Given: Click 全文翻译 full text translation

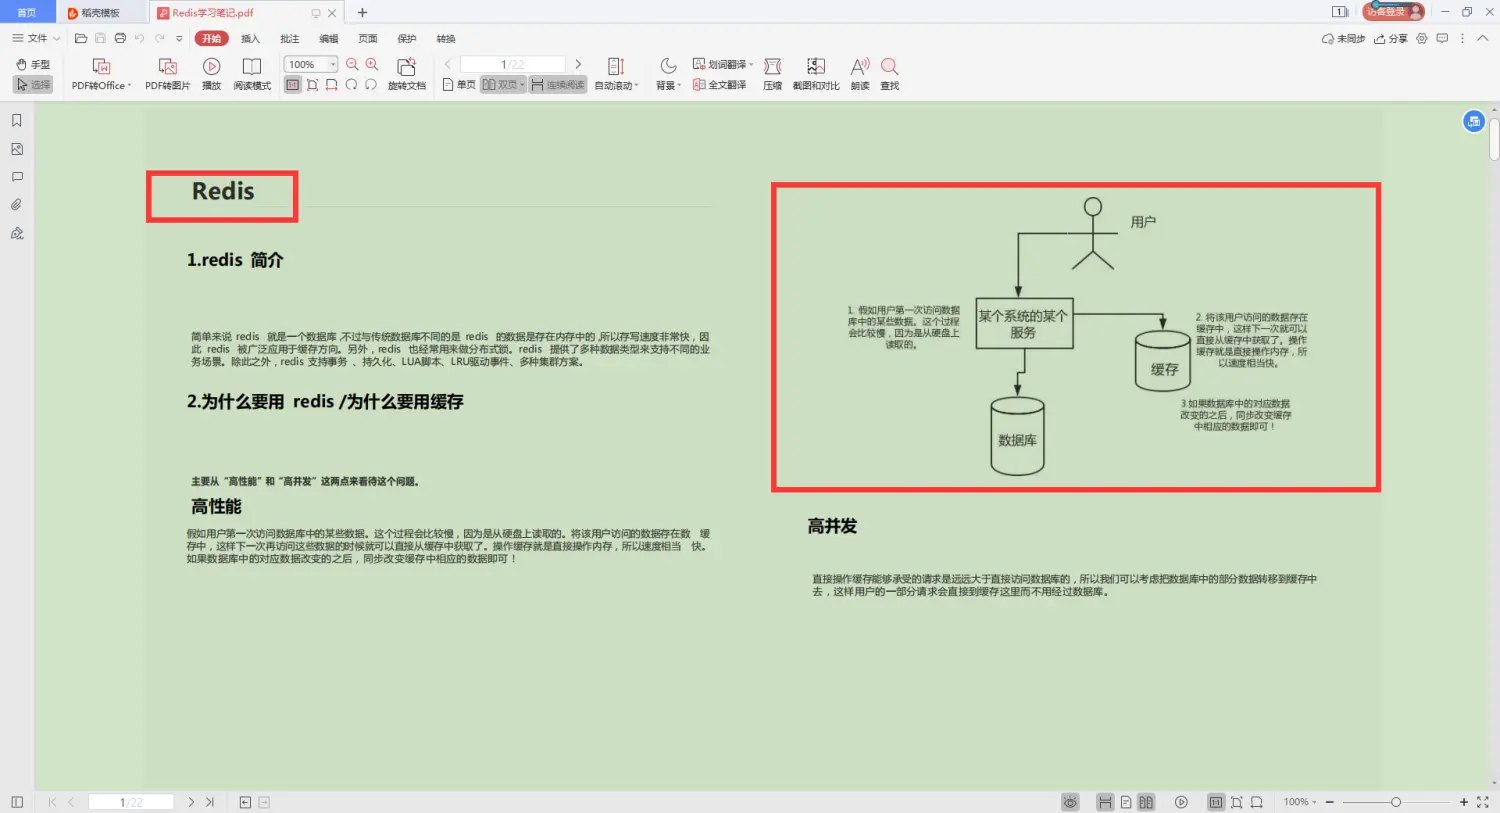Looking at the screenshot, I should [720, 85].
